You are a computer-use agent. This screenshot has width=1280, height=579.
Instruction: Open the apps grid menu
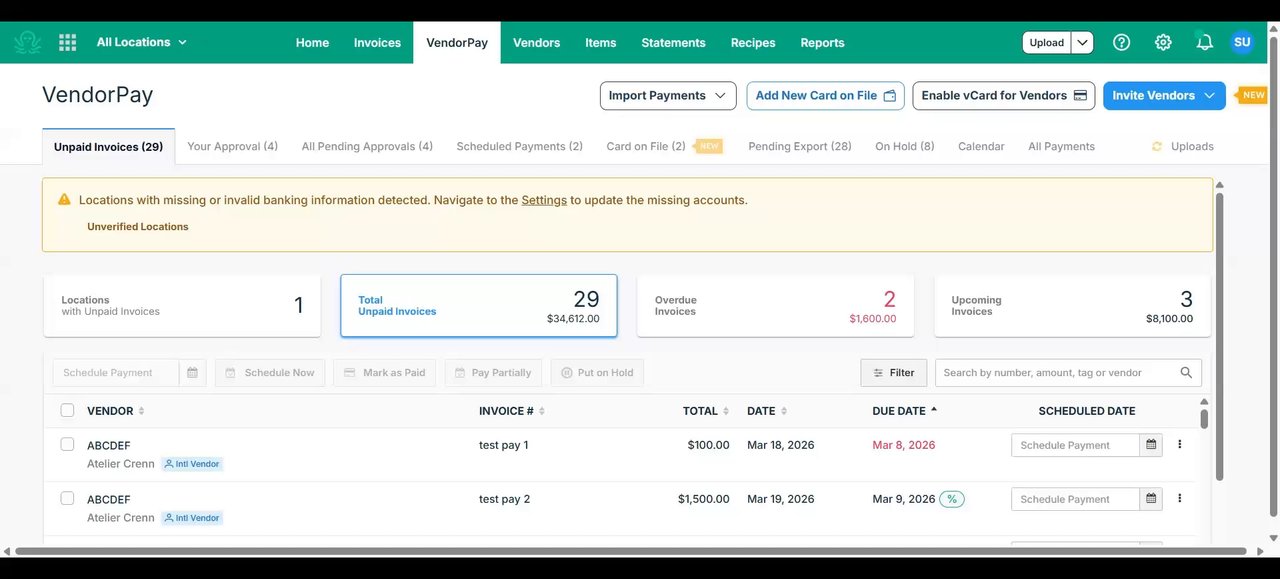(x=67, y=42)
